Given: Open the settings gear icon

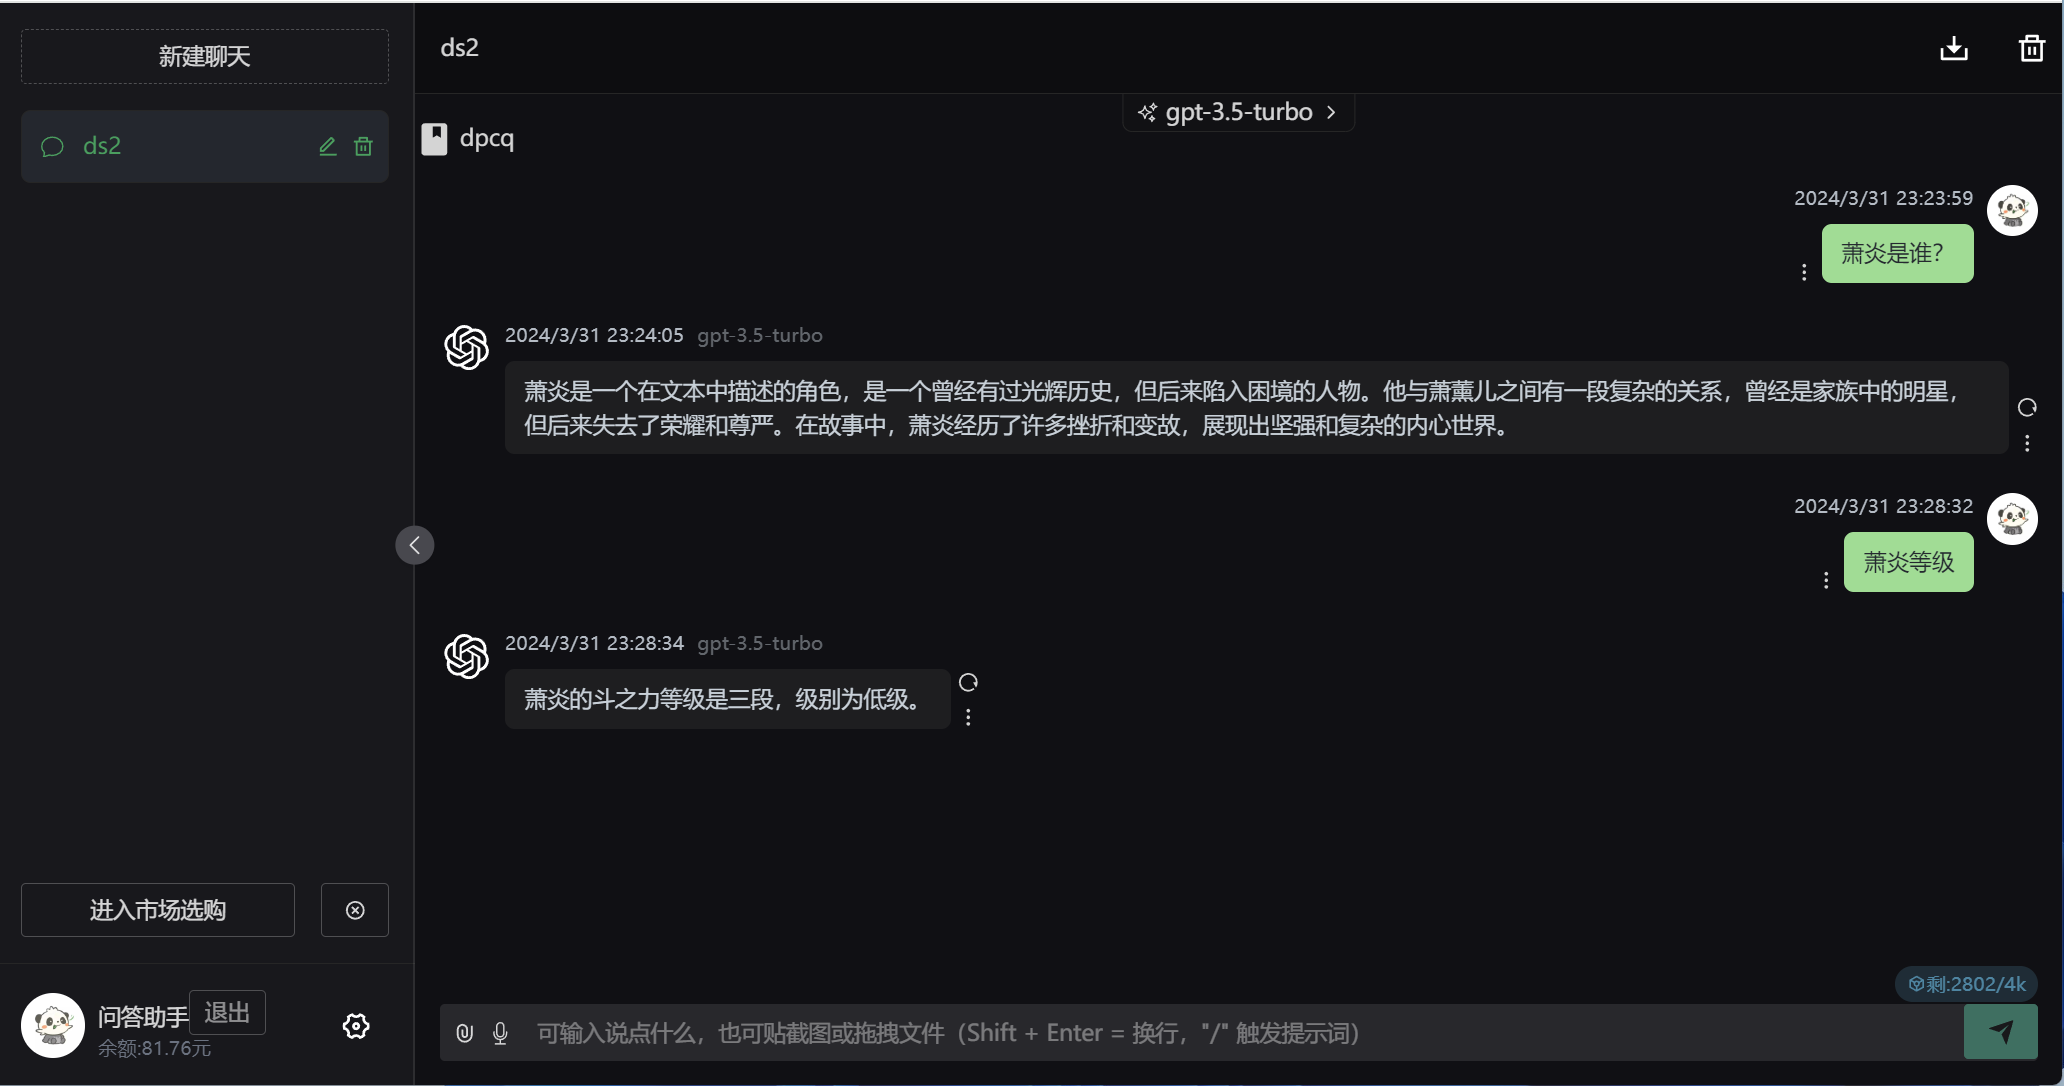Looking at the screenshot, I should pos(356,1026).
